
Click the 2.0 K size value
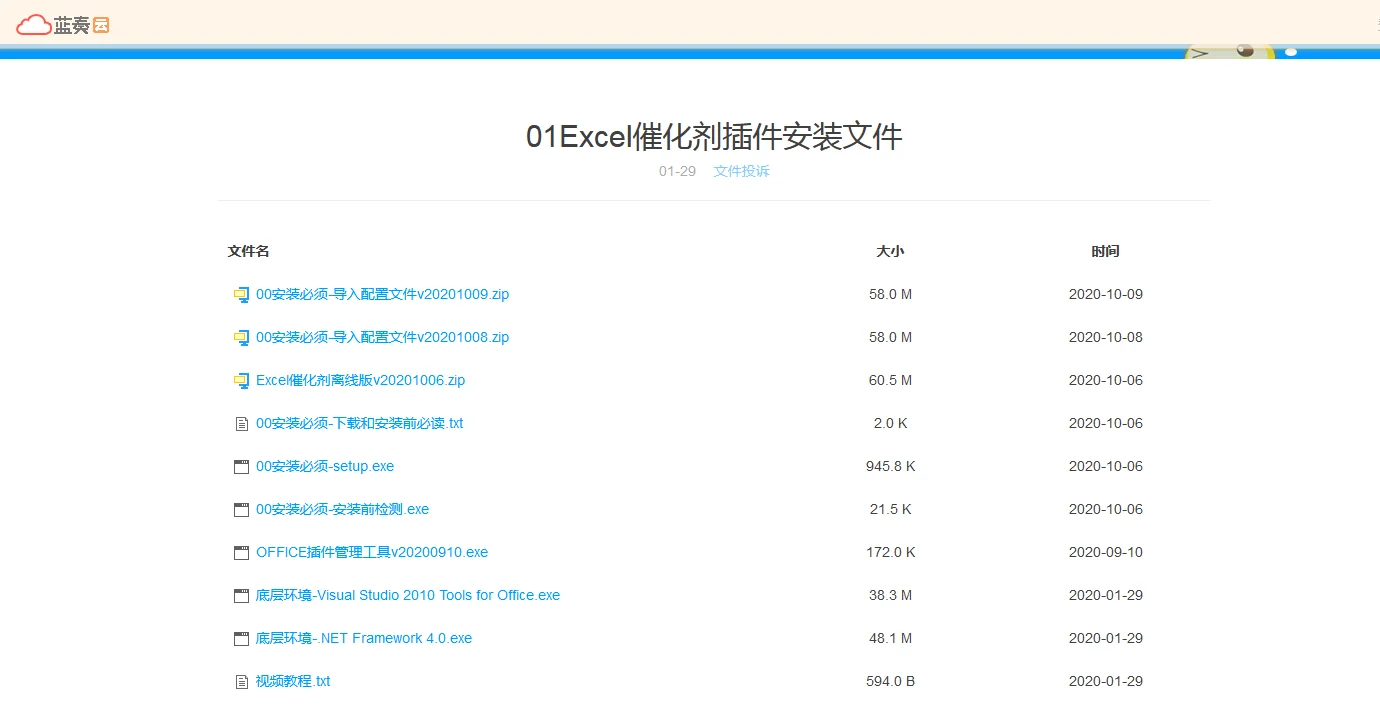point(891,423)
